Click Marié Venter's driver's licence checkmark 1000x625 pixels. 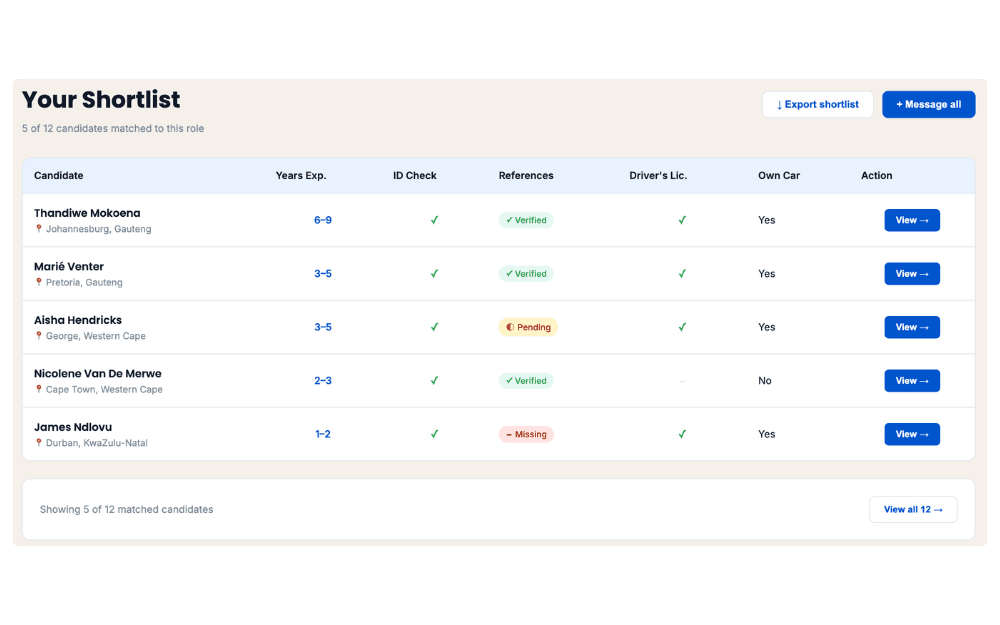[x=682, y=274]
